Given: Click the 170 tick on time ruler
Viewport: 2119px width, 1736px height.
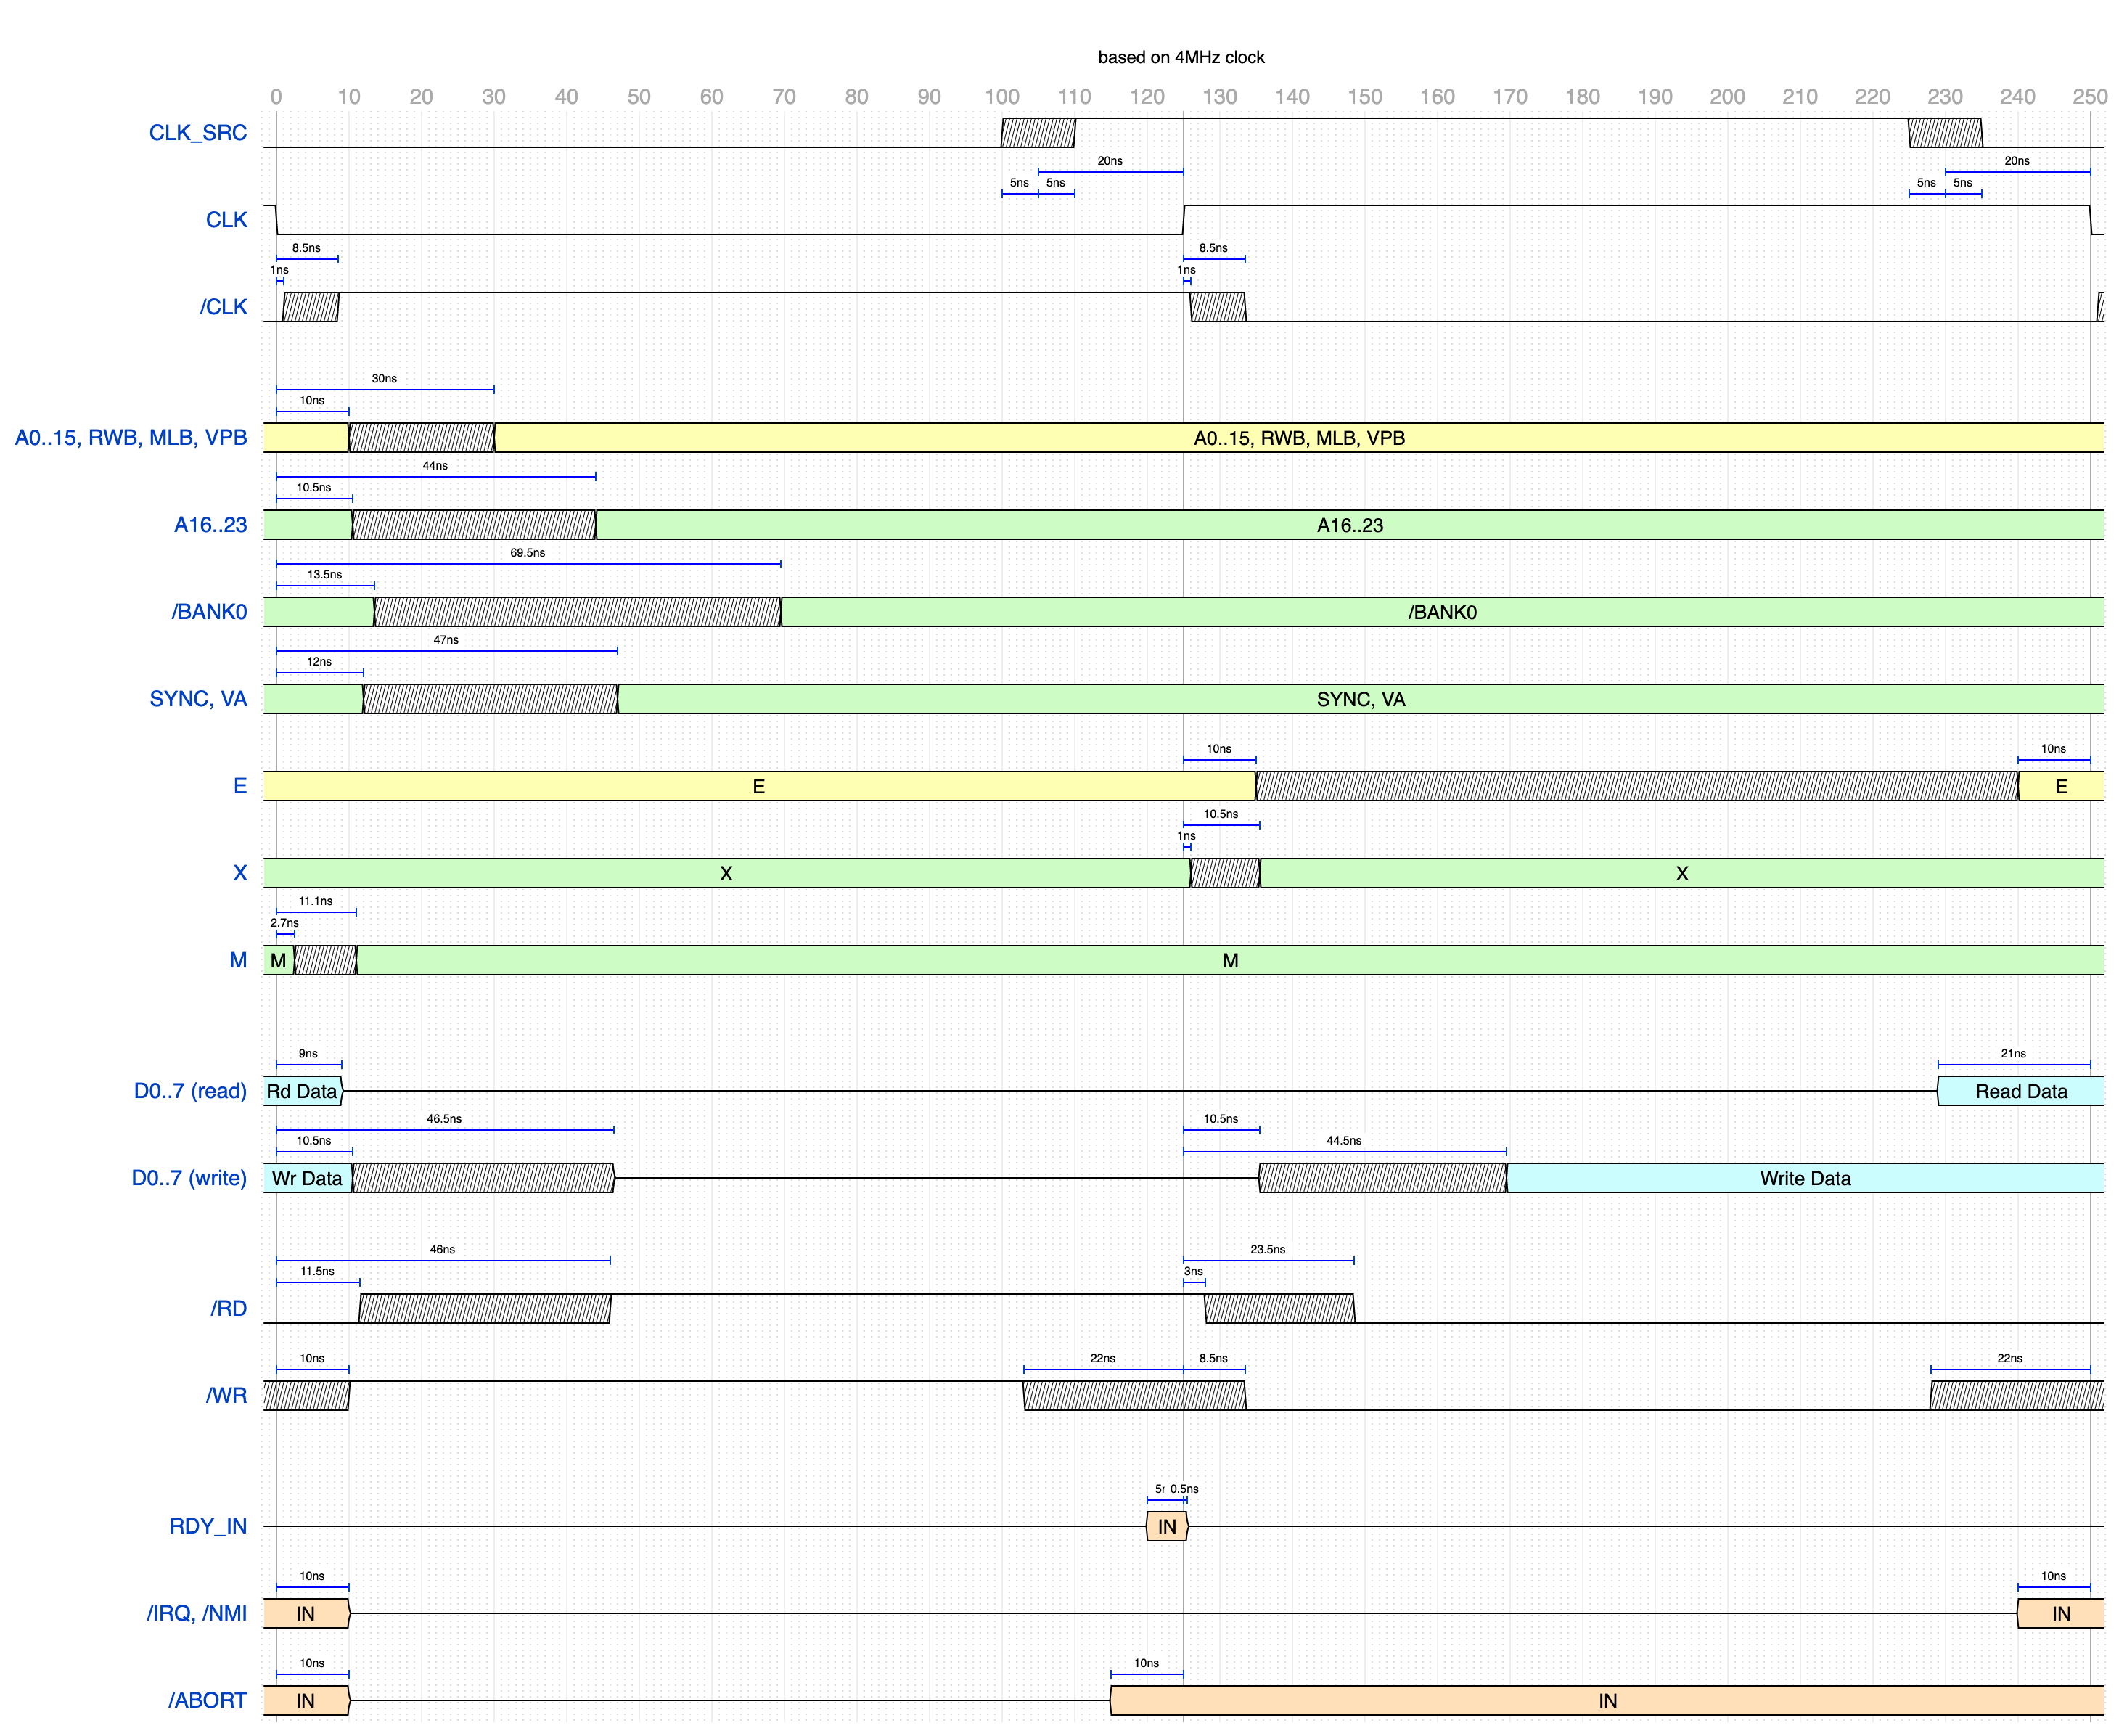Looking at the screenshot, I should coord(1509,97).
